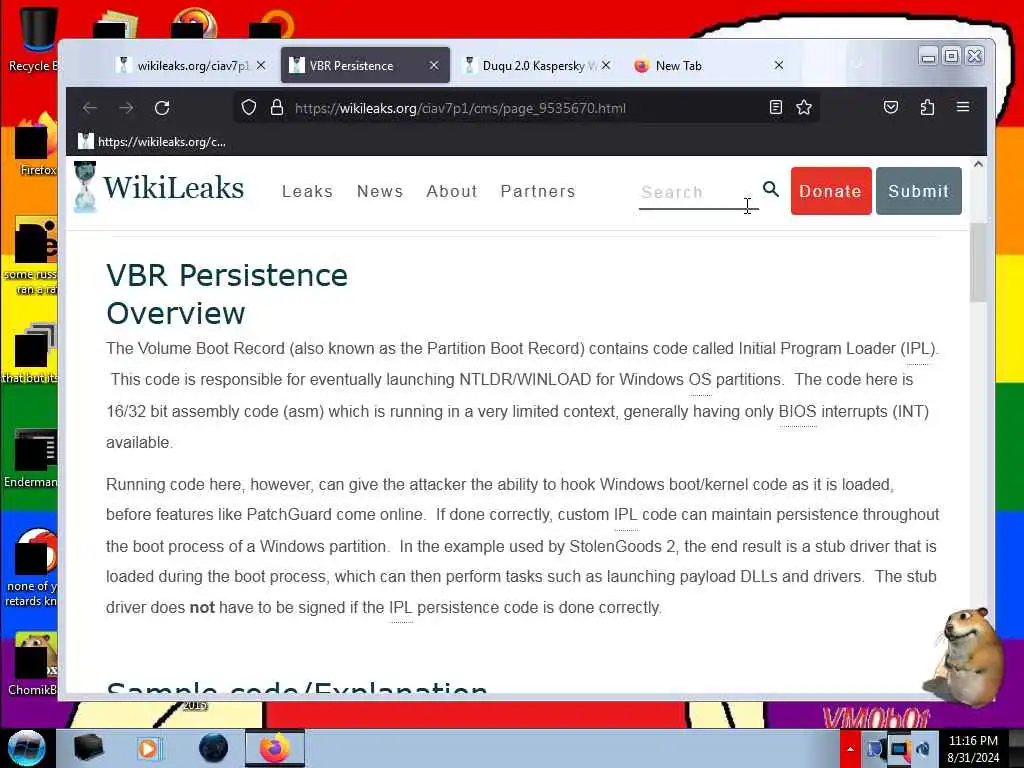View site security via the padlock icon
Viewport: 1024px width, 768px height.
click(277, 108)
